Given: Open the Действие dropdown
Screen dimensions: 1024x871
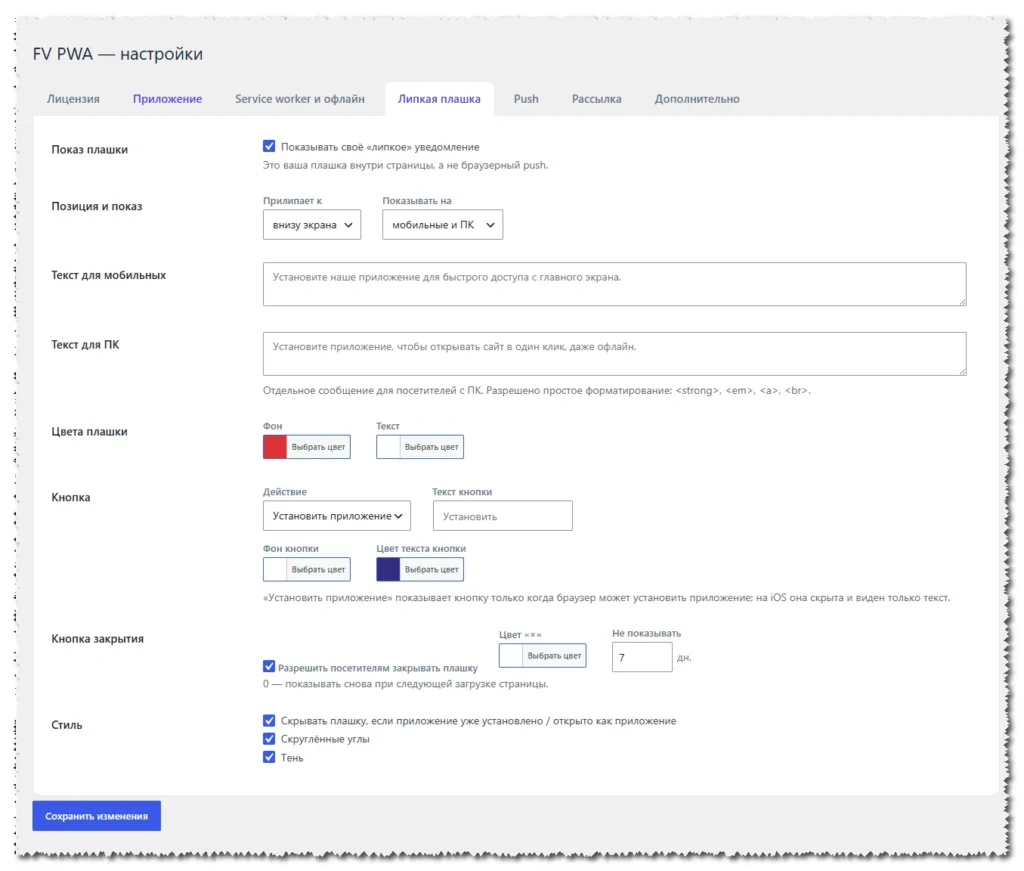Looking at the screenshot, I should point(337,516).
